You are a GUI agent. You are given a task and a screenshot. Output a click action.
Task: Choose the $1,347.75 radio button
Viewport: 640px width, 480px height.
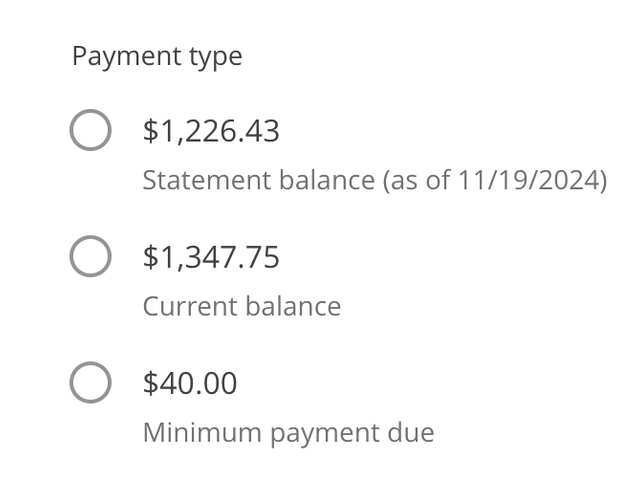point(90,258)
